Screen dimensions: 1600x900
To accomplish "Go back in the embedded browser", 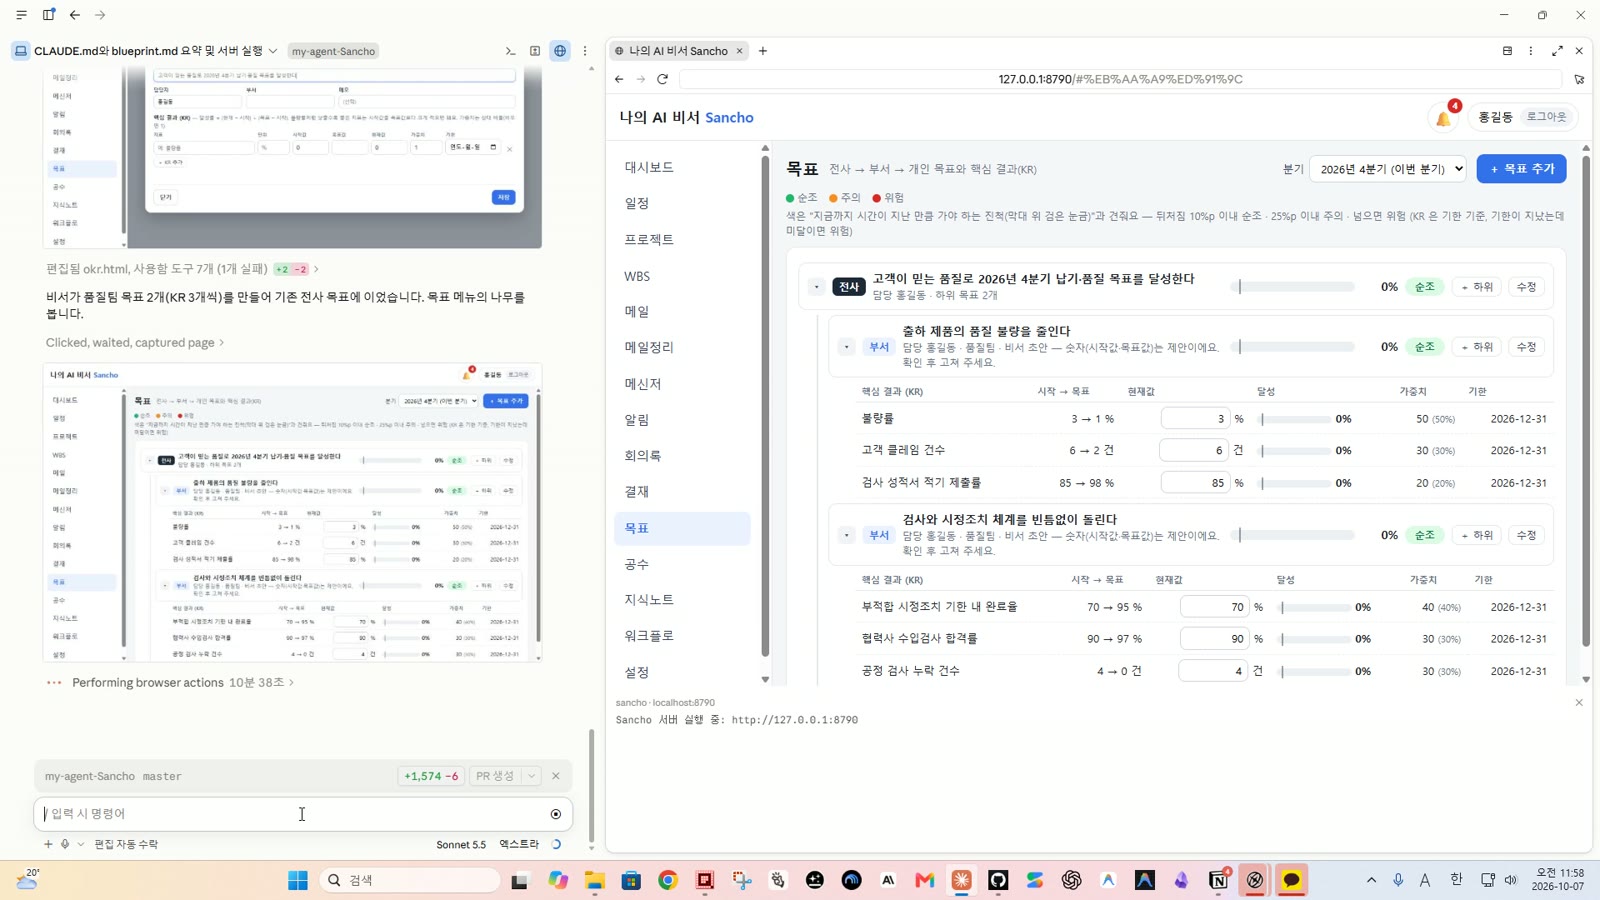I will point(619,79).
